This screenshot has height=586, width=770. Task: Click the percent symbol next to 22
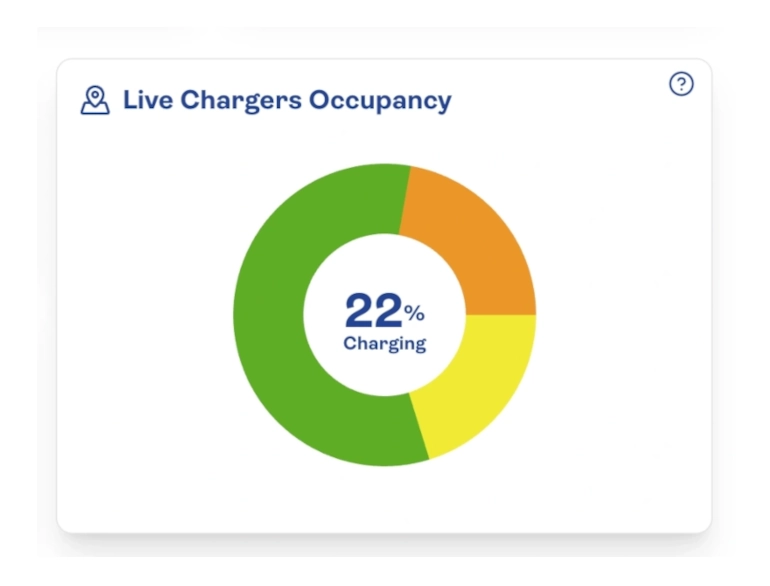tap(415, 314)
